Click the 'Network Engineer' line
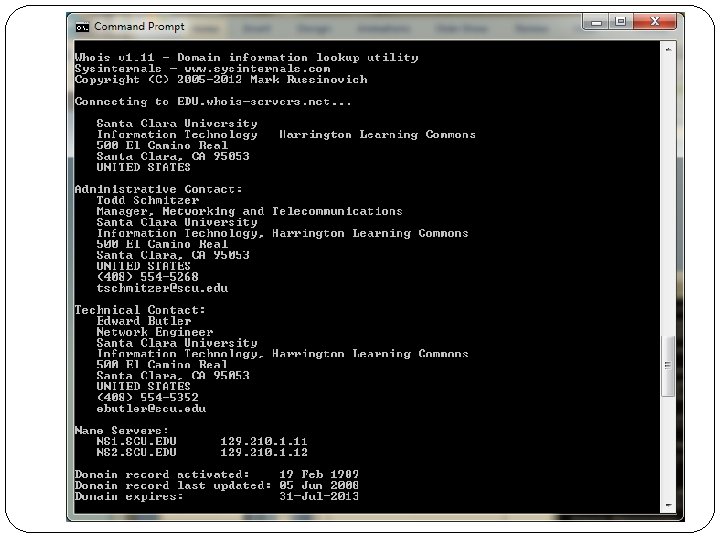Screen dimensions: 720x540 point(155,332)
